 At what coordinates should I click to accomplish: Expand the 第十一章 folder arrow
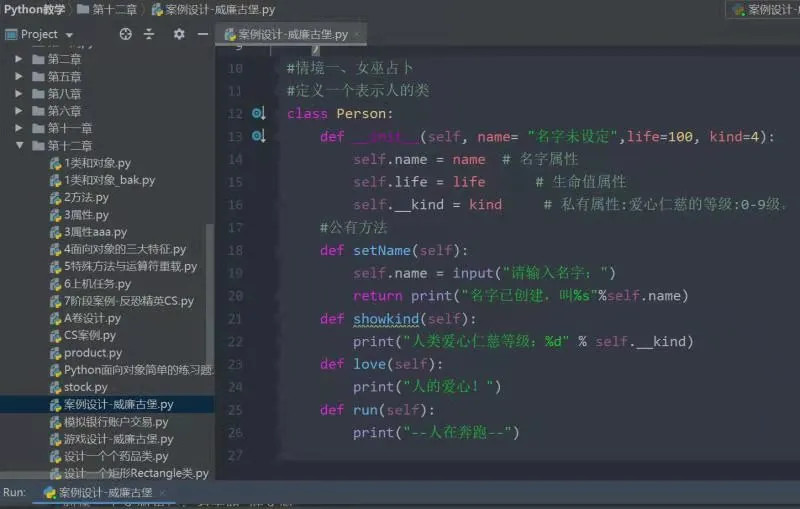pyautogui.click(x=19, y=128)
